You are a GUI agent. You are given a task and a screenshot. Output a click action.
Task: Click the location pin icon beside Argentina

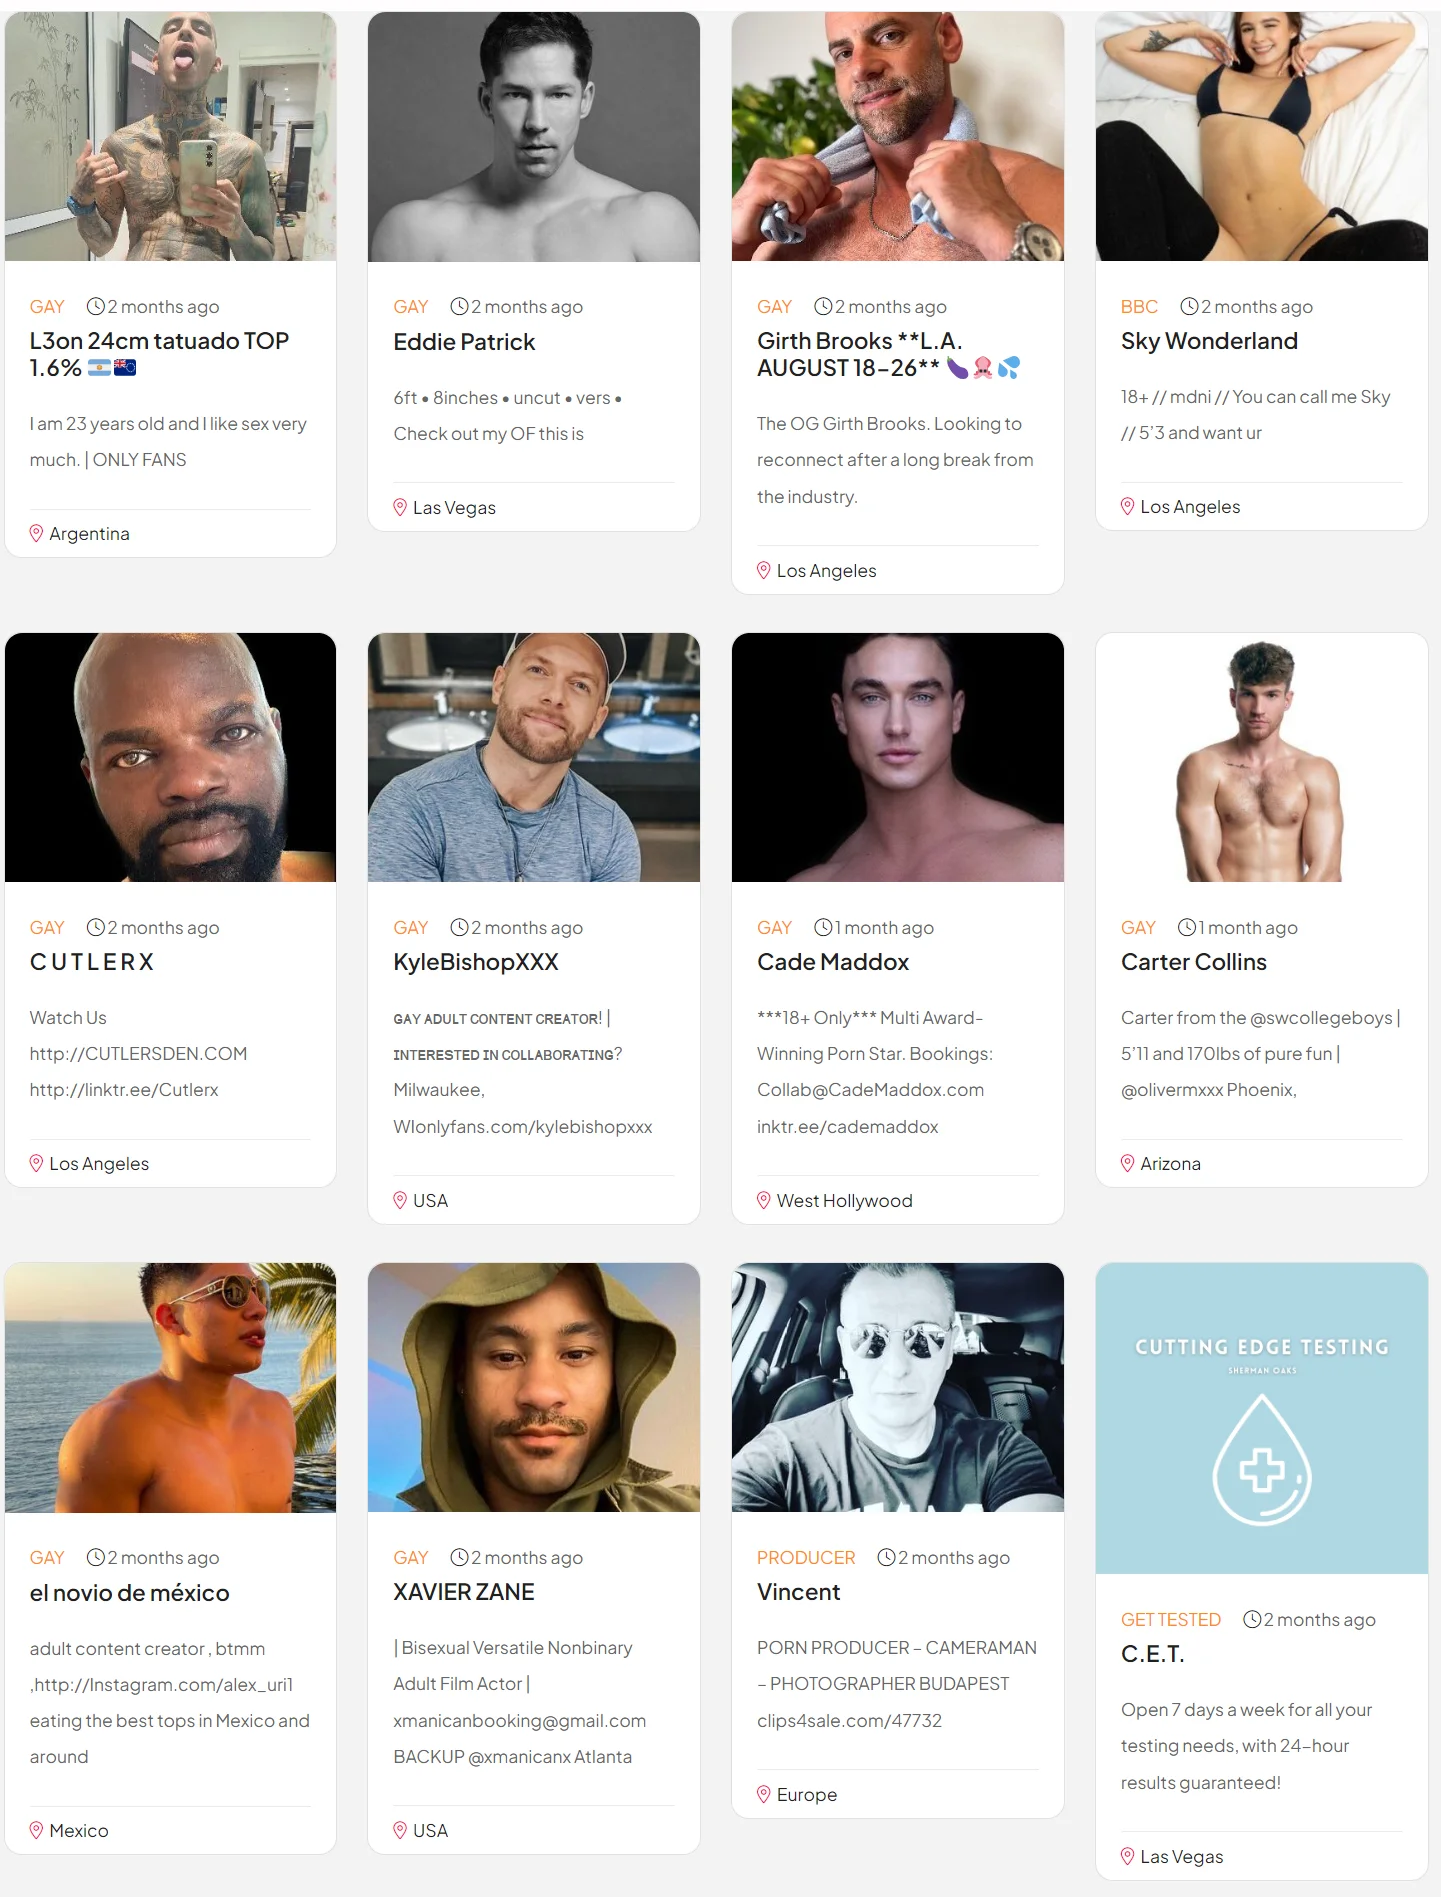pyautogui.click(x=37, y=533)
